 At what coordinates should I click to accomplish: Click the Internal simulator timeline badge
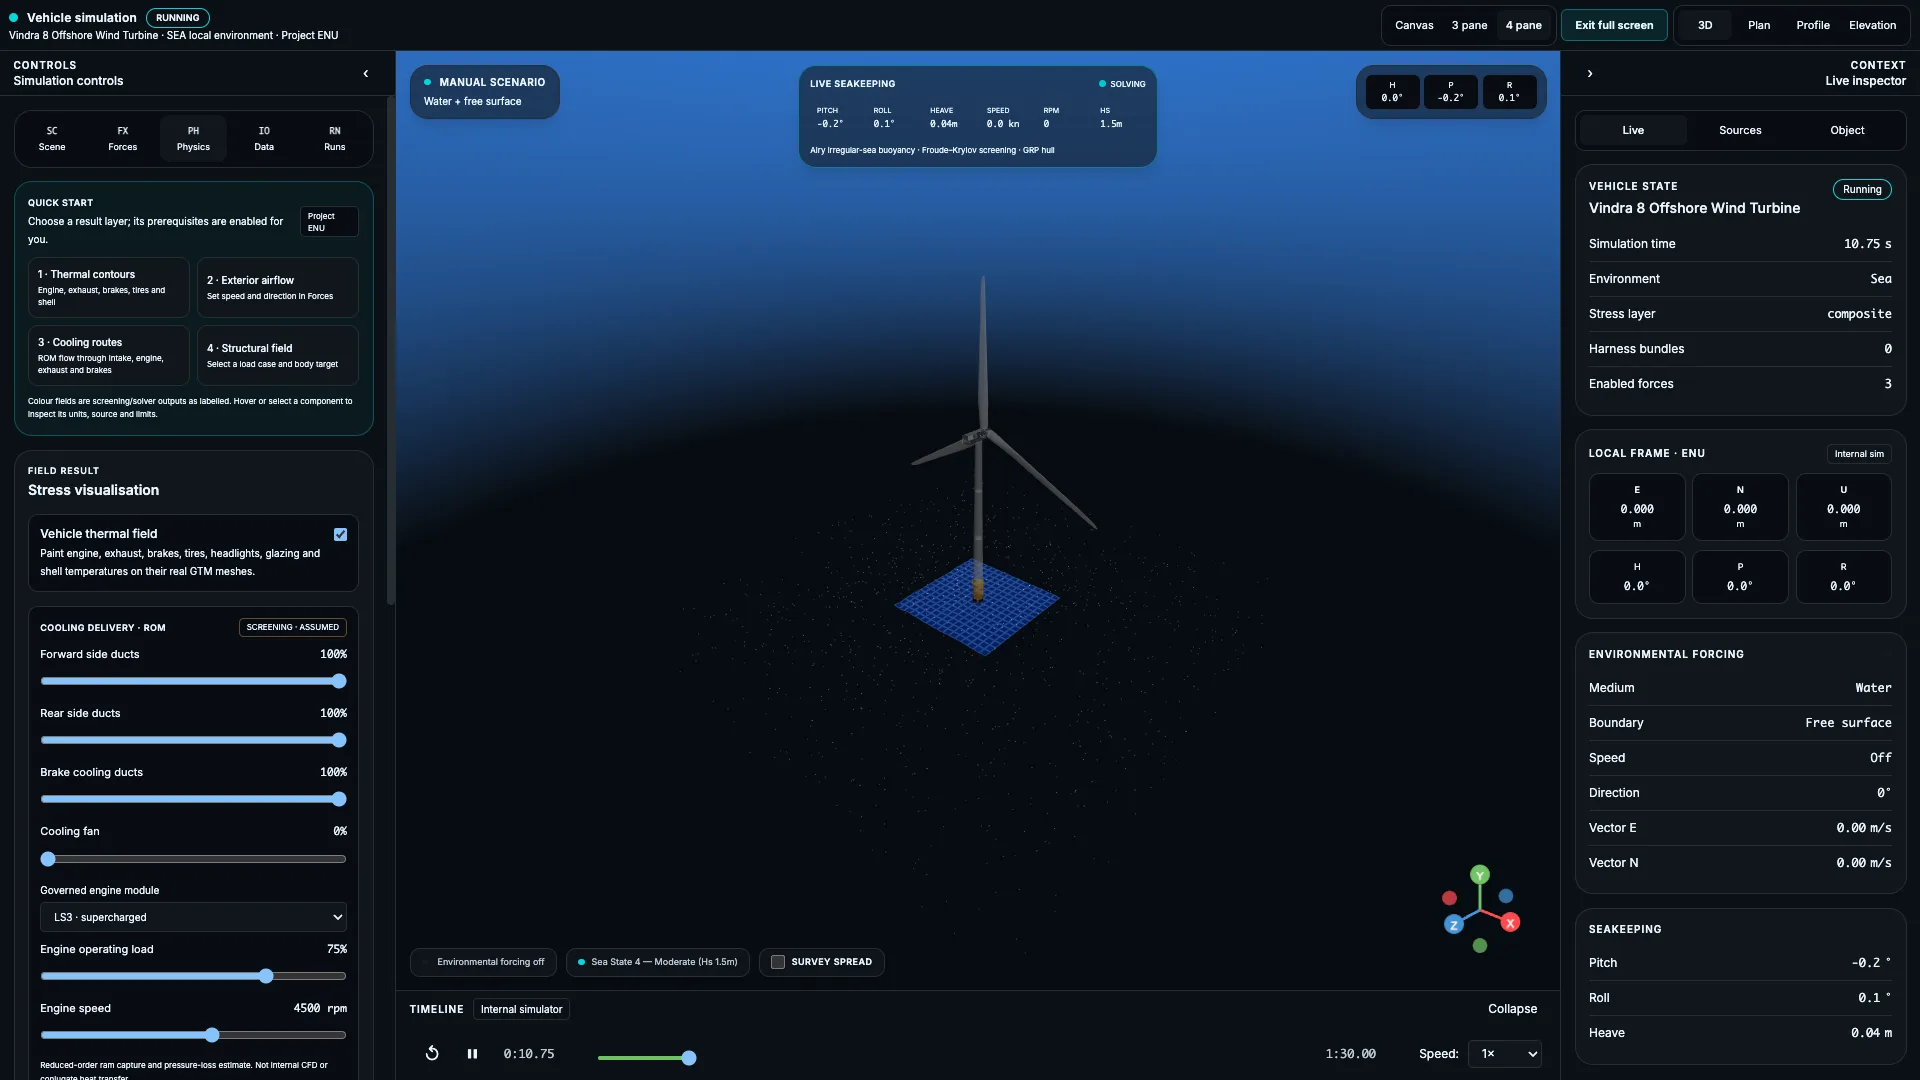[x=521, y=1009]
